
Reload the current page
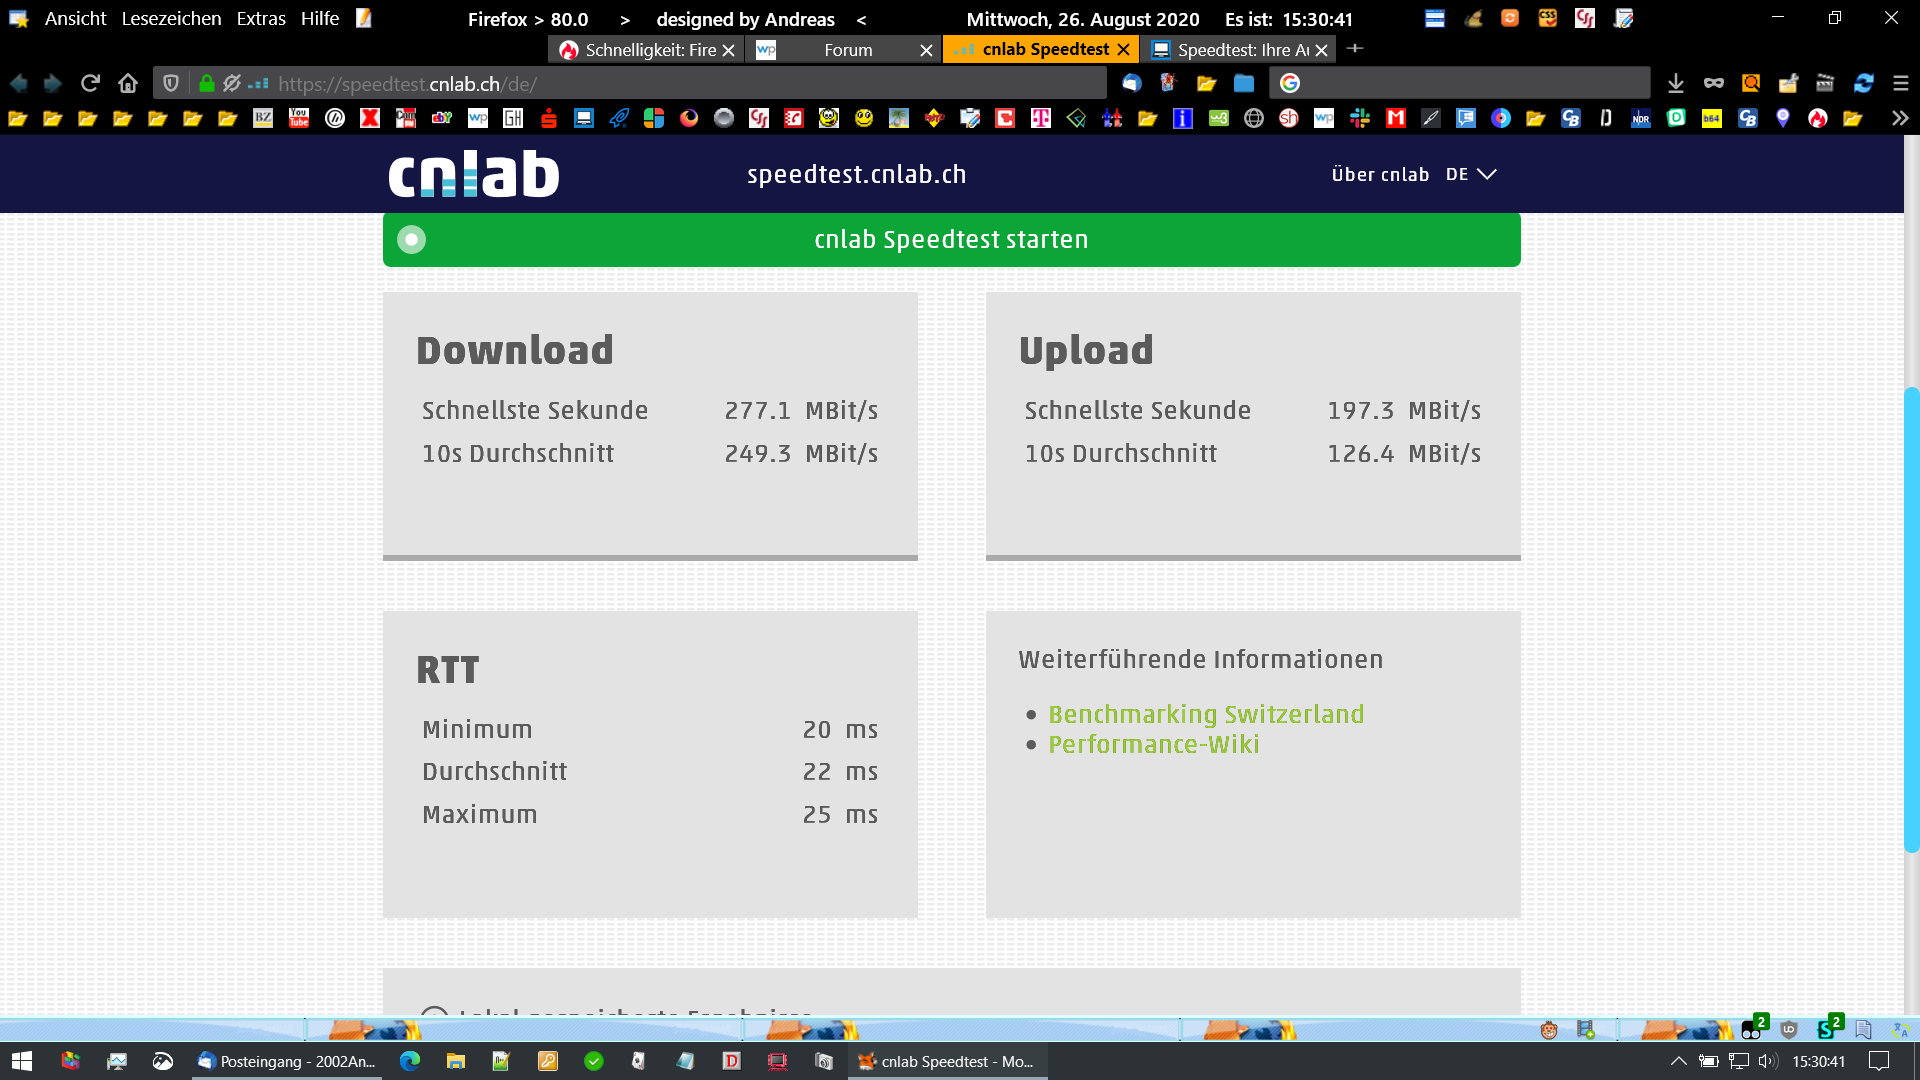(x=90, y=83)
